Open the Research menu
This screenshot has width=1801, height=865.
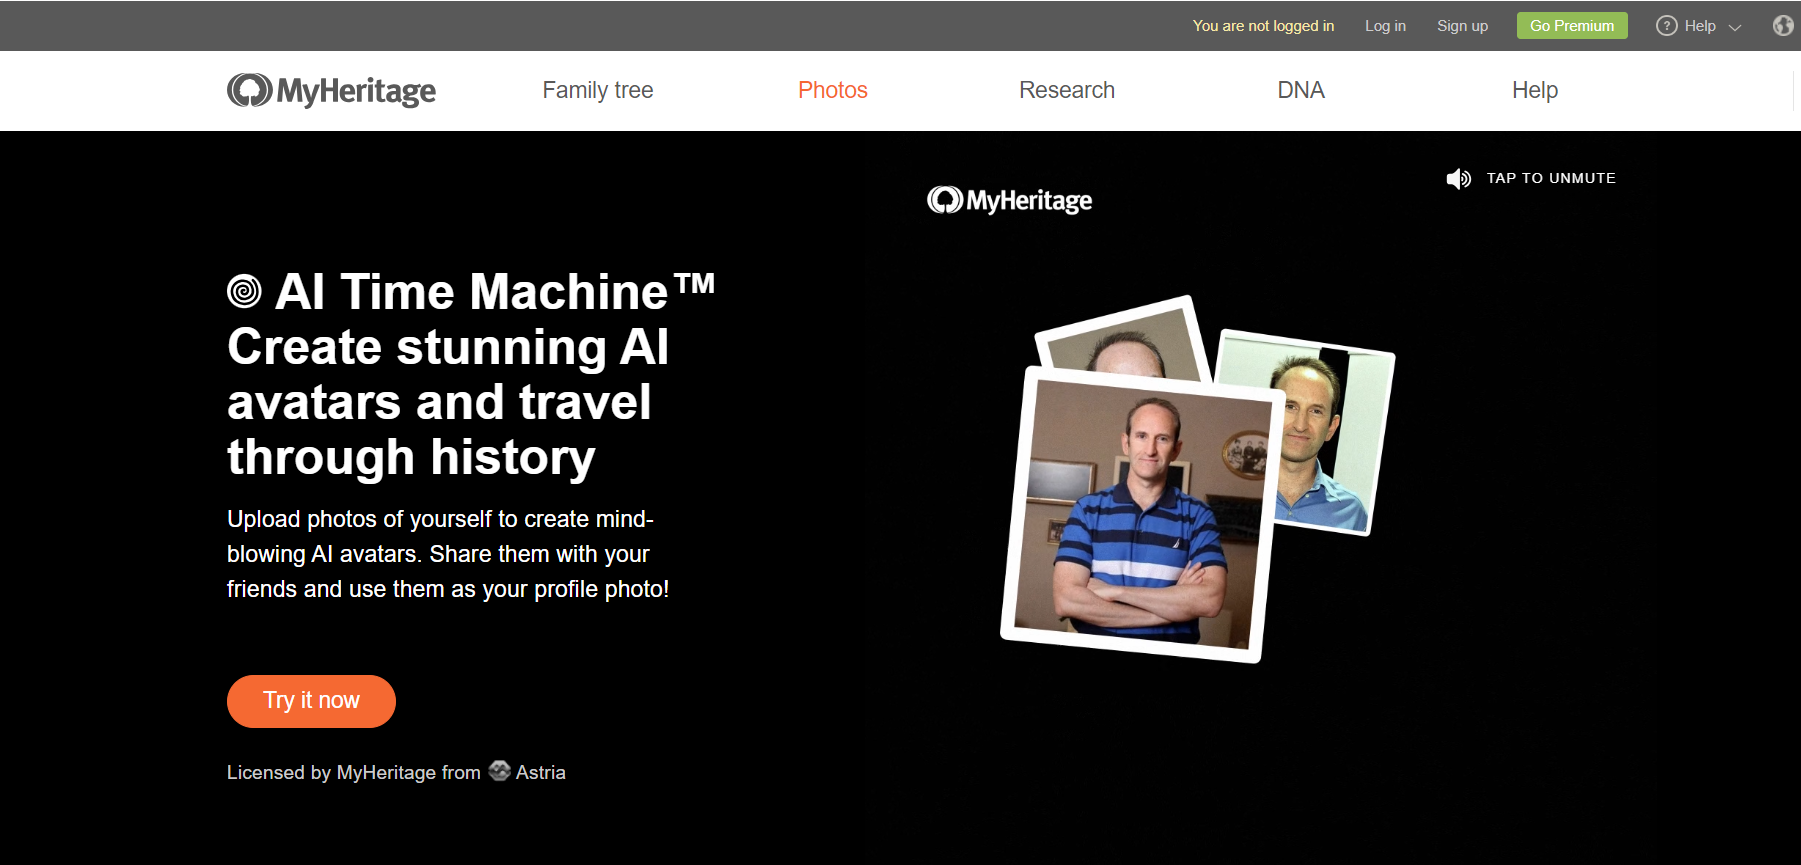coord(1067,90)
